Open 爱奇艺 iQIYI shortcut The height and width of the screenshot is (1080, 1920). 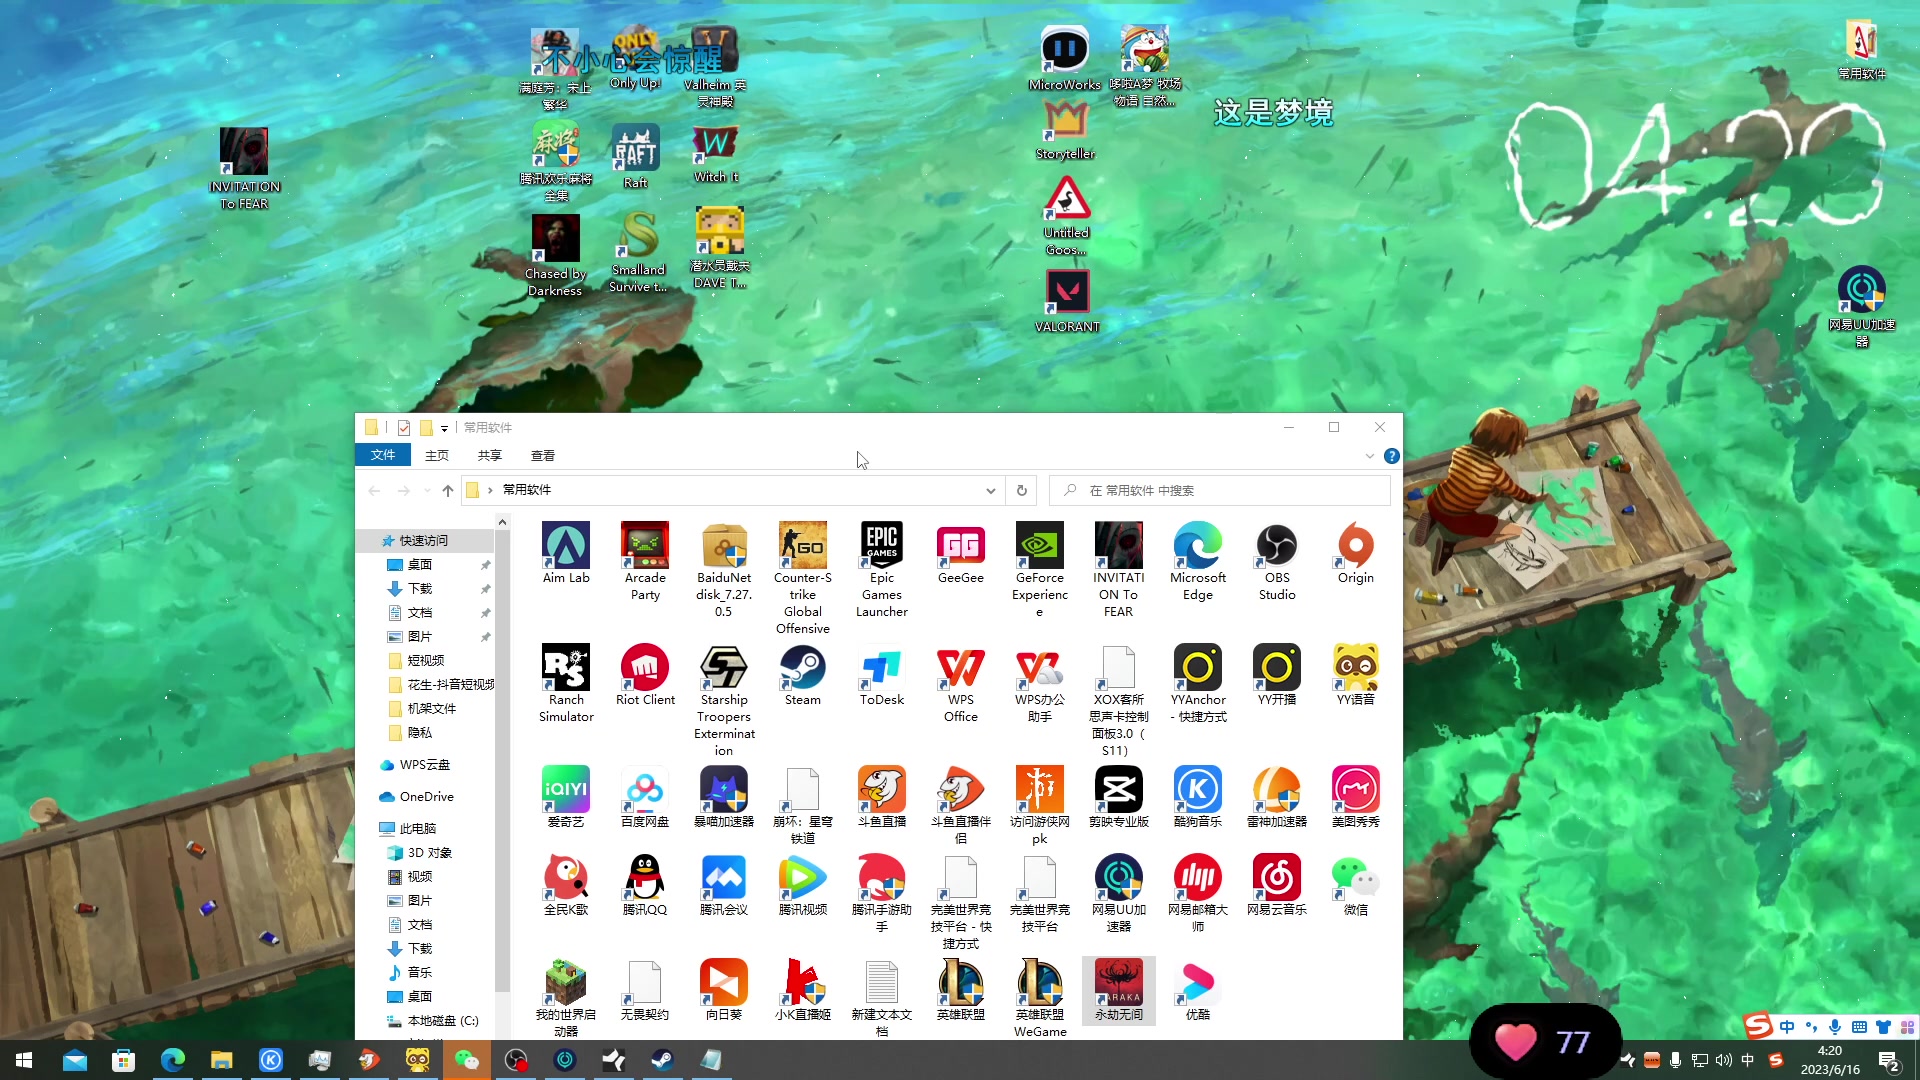pos(566,797)
